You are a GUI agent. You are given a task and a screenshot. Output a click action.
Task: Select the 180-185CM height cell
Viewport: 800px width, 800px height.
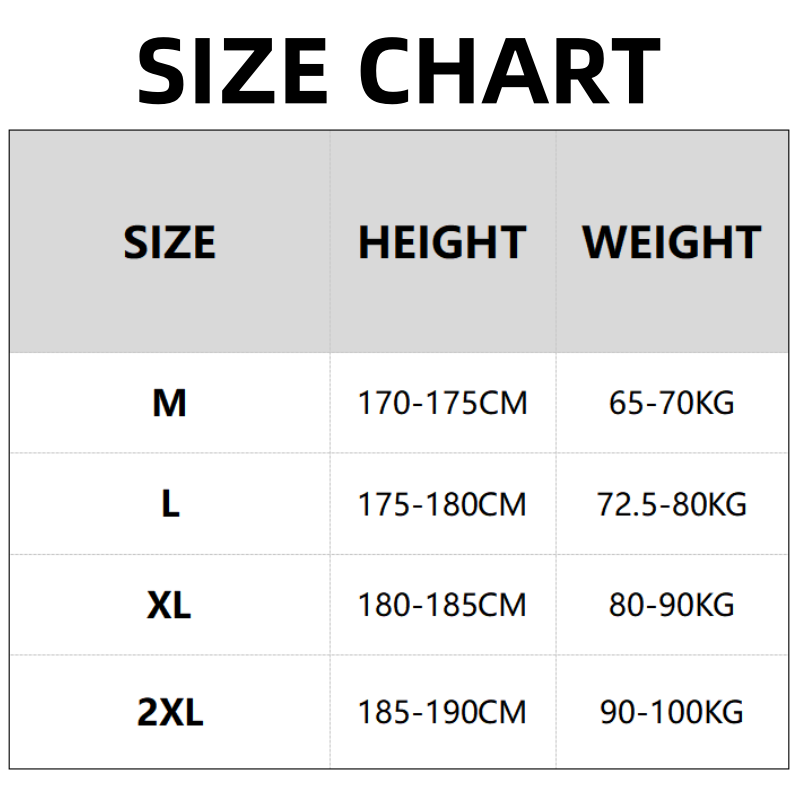click(442, 605)
